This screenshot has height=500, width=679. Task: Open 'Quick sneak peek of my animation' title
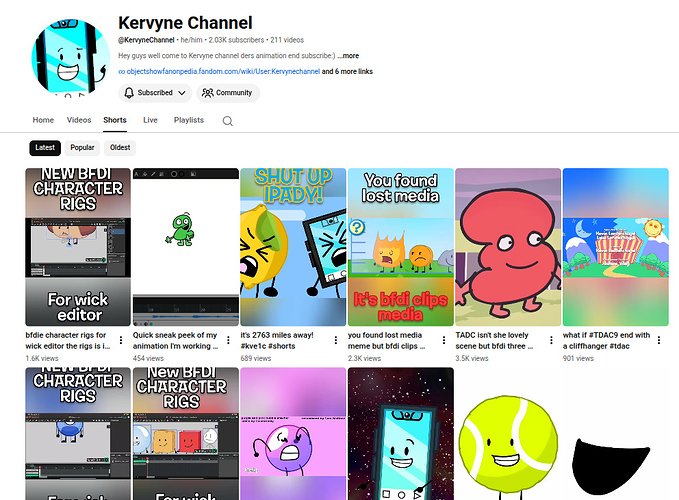pyautogui.click(x=175, y=340)
